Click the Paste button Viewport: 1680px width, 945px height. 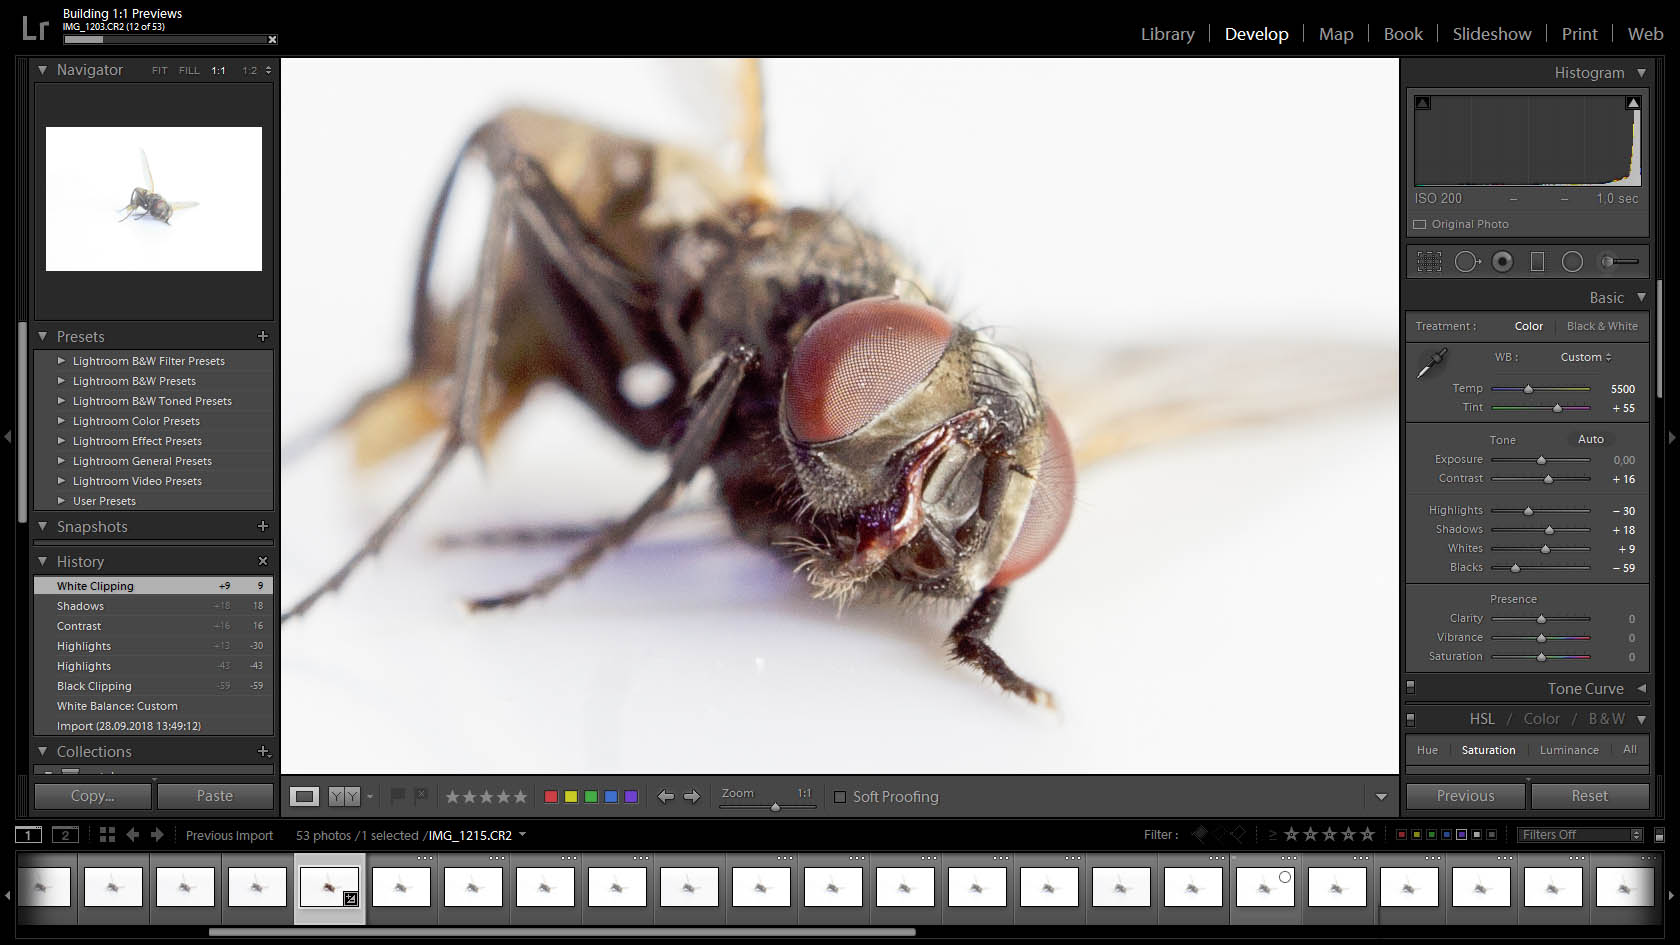[215, 796]
